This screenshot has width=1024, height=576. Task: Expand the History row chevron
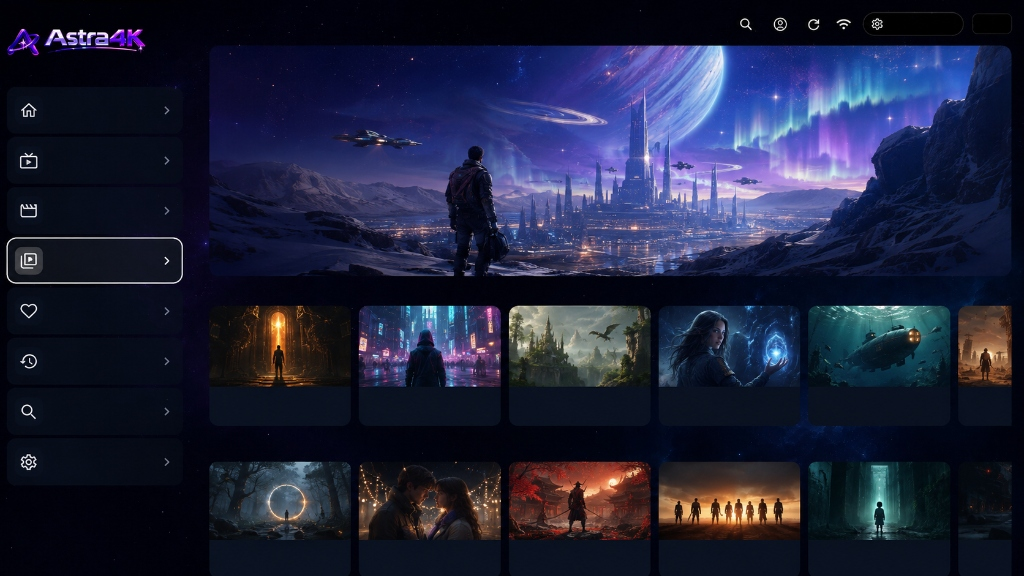(167, 361)
